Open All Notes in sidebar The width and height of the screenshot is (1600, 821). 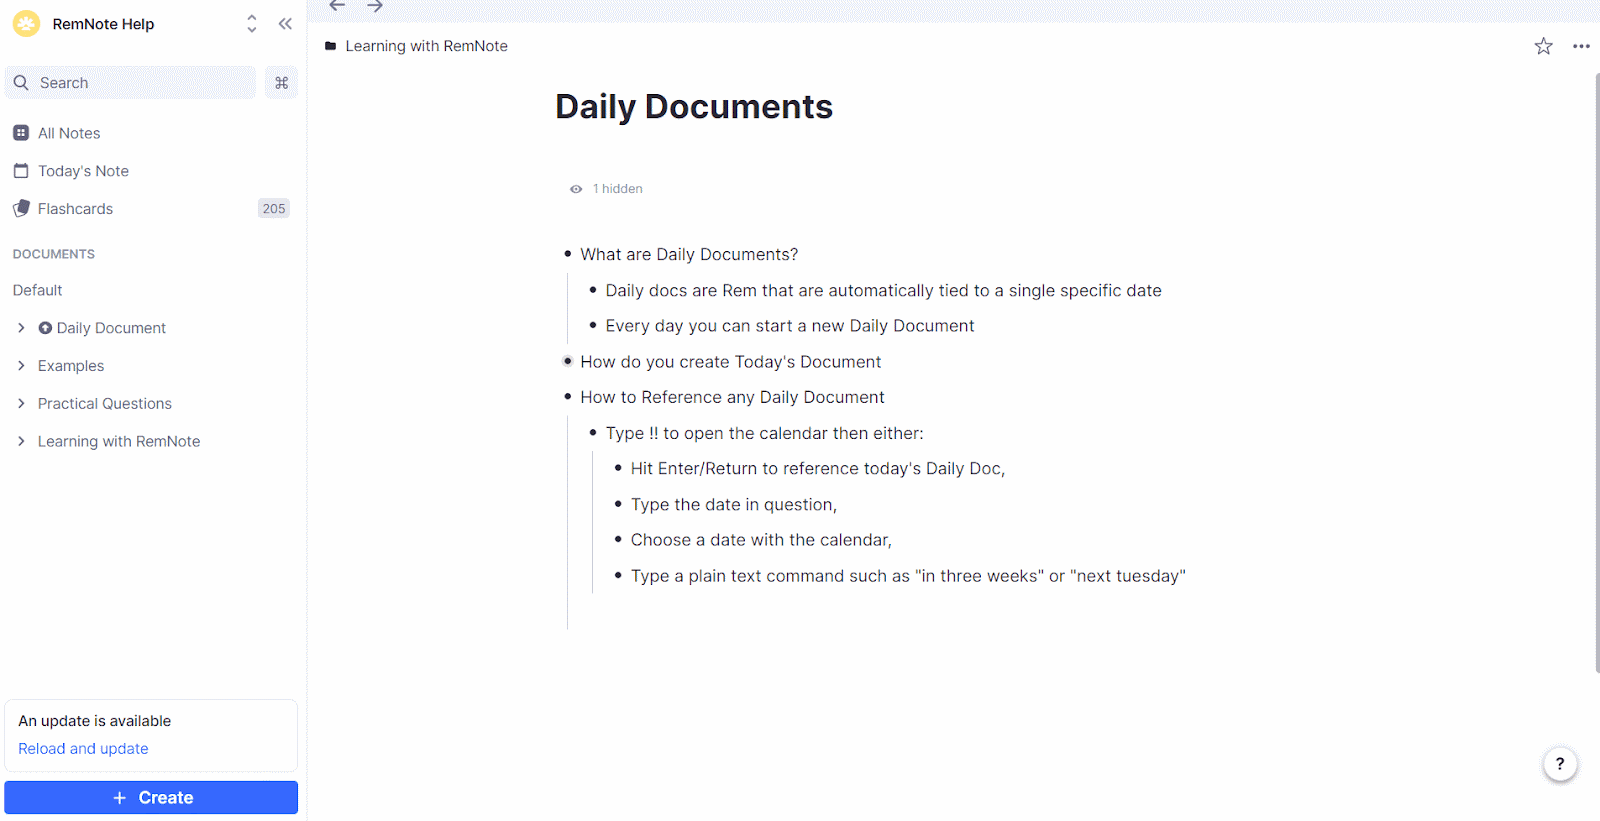[69, 133]
